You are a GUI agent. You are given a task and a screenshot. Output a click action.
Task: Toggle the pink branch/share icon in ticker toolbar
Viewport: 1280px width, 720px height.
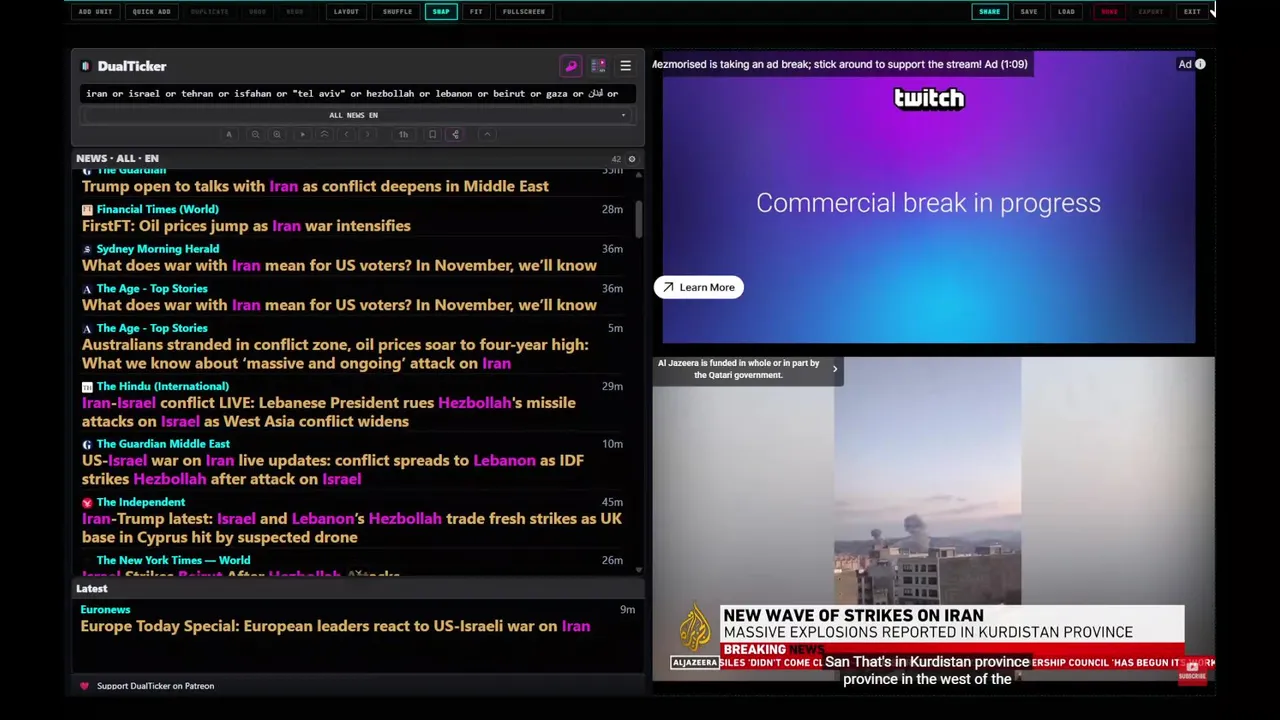[x=455, y=134]
